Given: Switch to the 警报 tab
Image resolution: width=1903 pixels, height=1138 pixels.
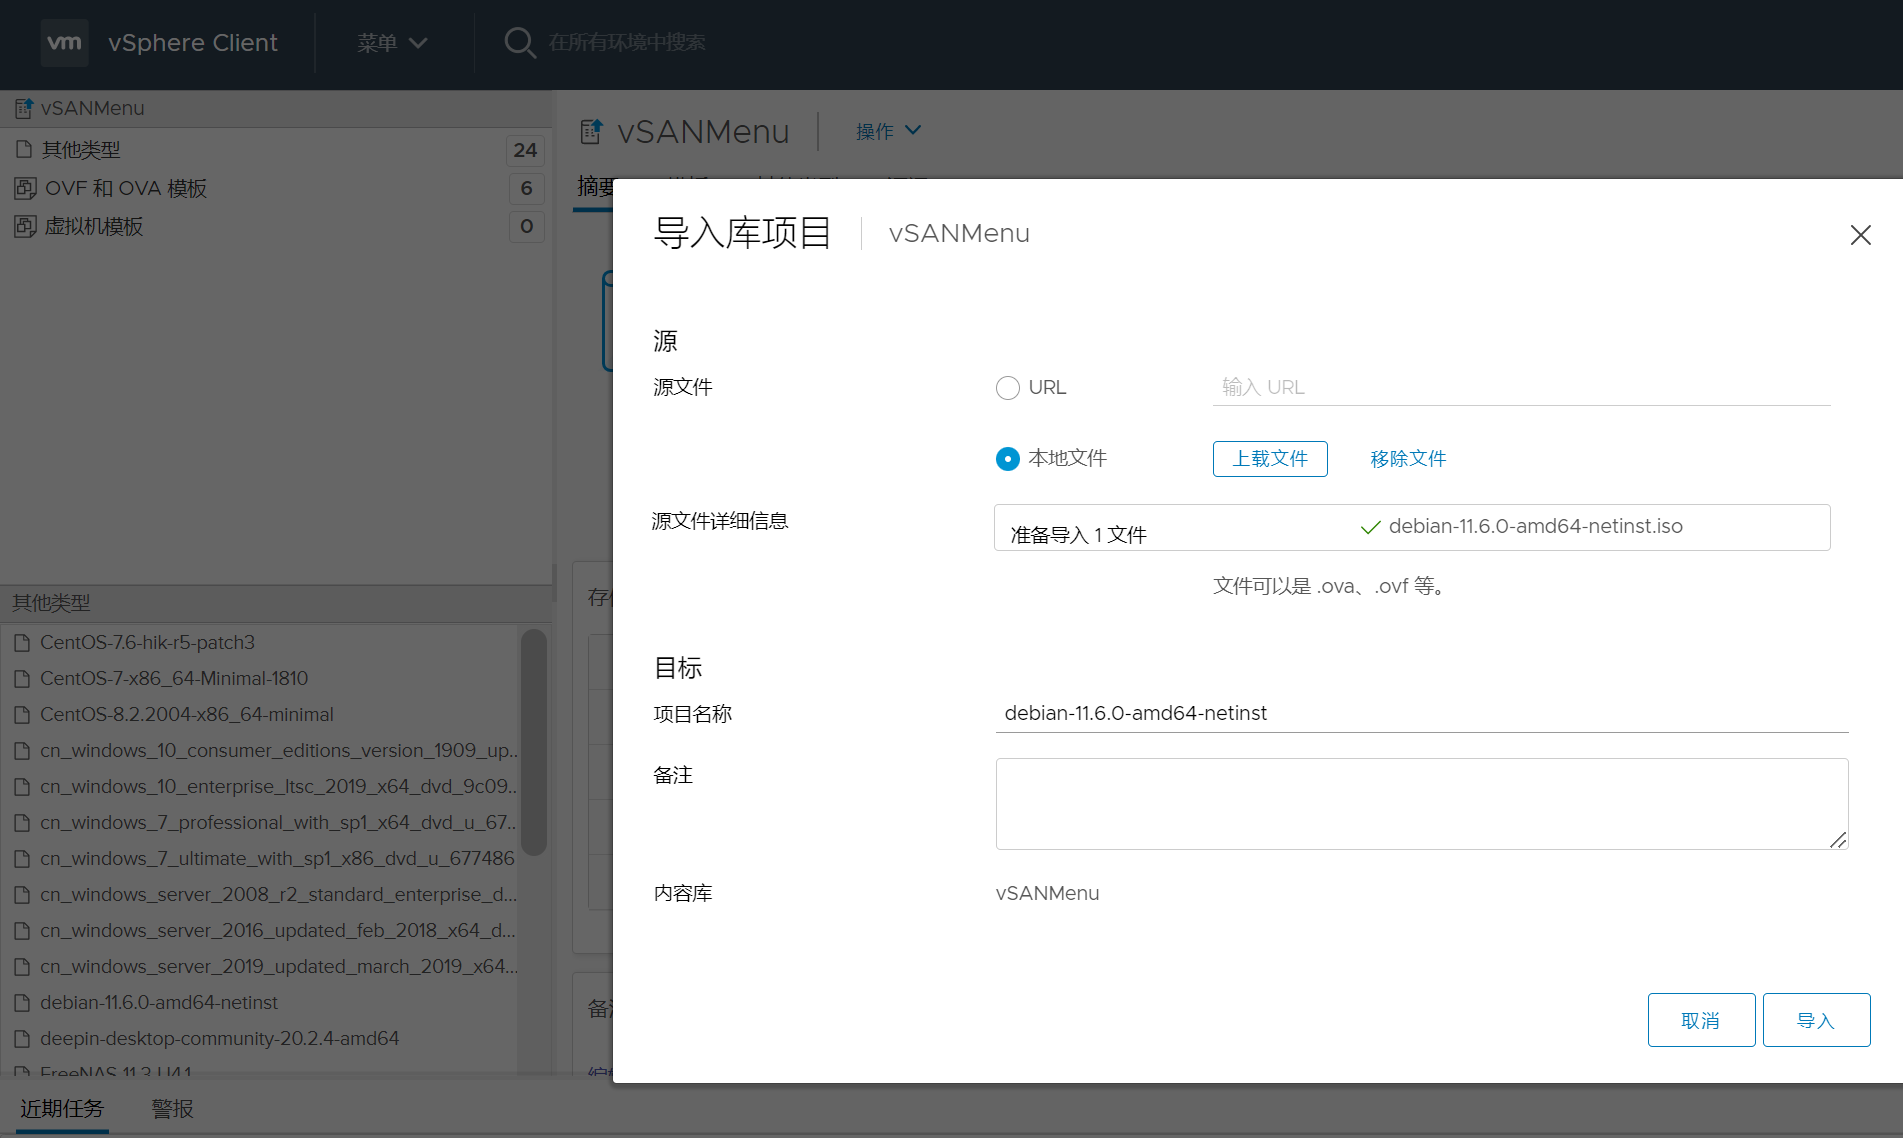Looking at the screenshot, I should (x=171, y=1108).
